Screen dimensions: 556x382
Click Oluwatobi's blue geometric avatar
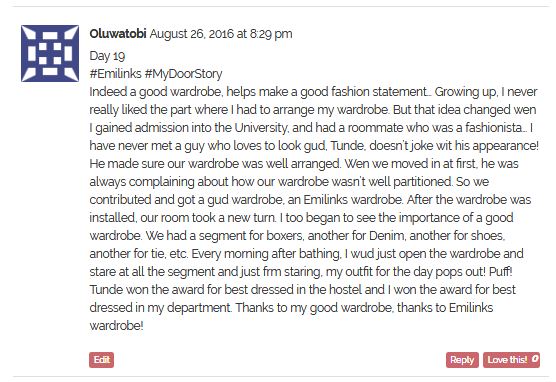(50, 54)
